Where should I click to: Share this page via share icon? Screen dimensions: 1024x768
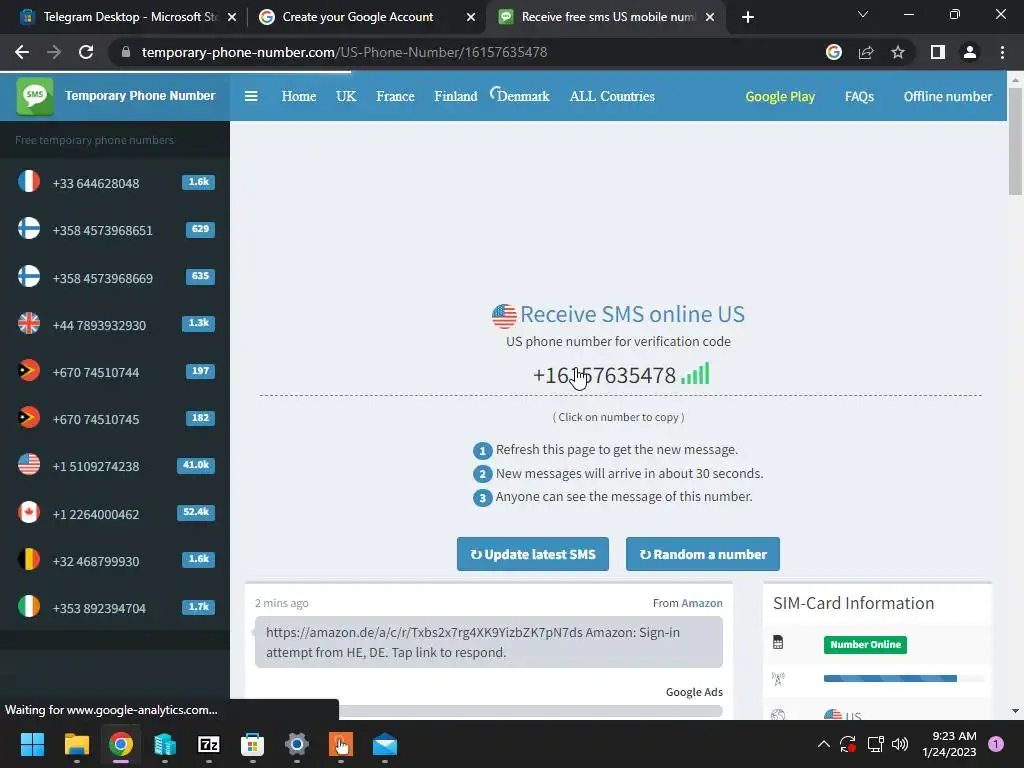(x=866, y=52)
